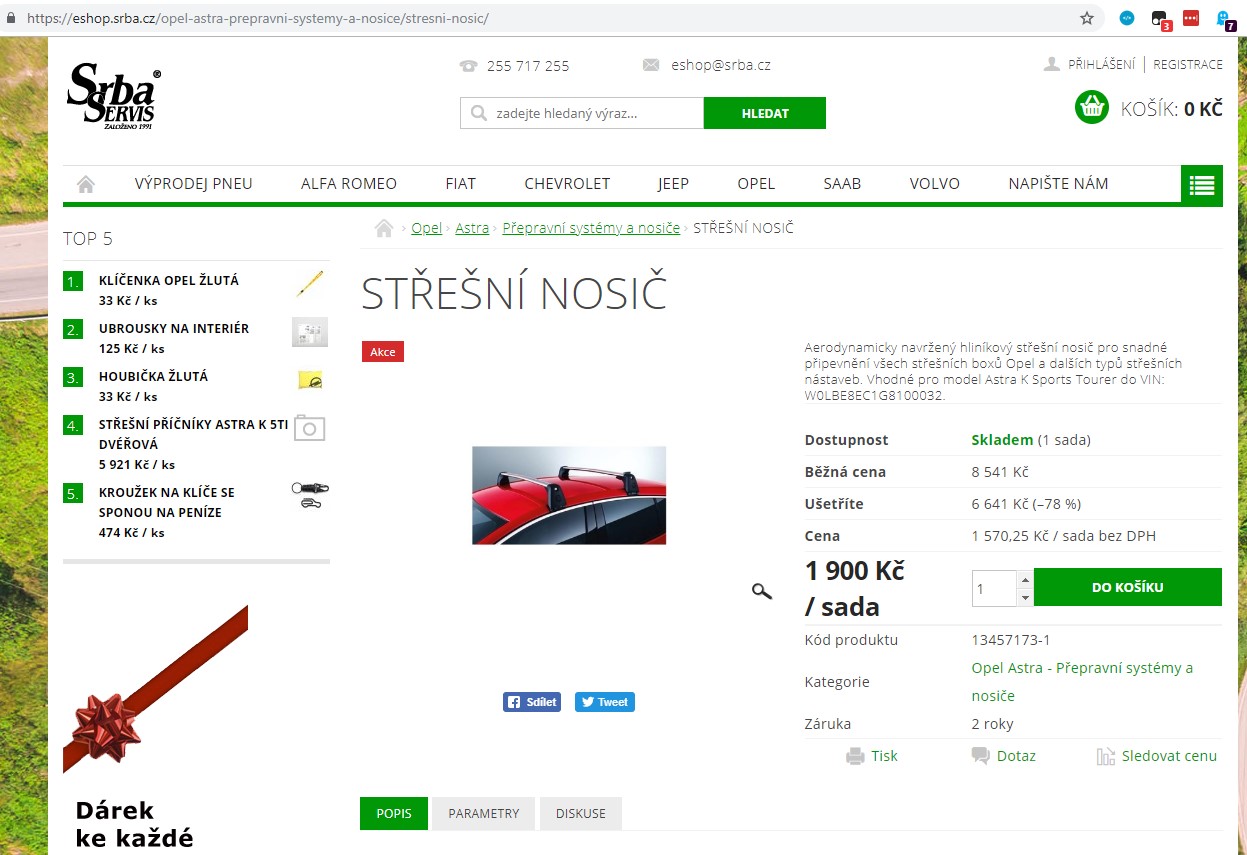Bookmark page with the star icon

click(1087, 18)
